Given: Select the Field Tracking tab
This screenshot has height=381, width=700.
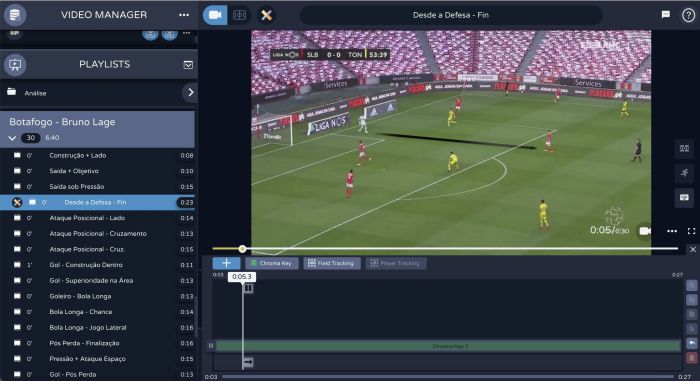Looking at the screenshot, I should 332,263.
